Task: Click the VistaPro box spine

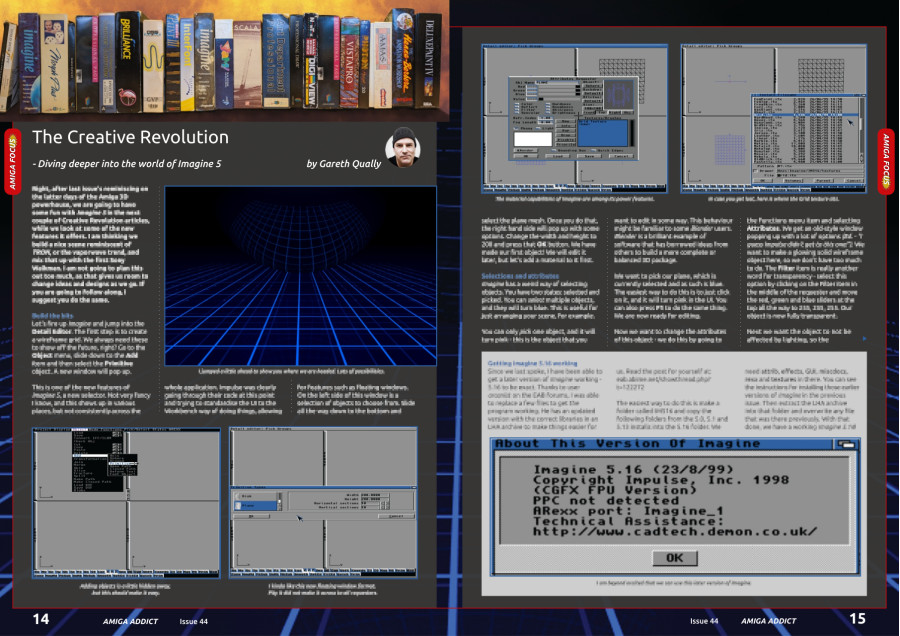Action: [x=349, y=63]
